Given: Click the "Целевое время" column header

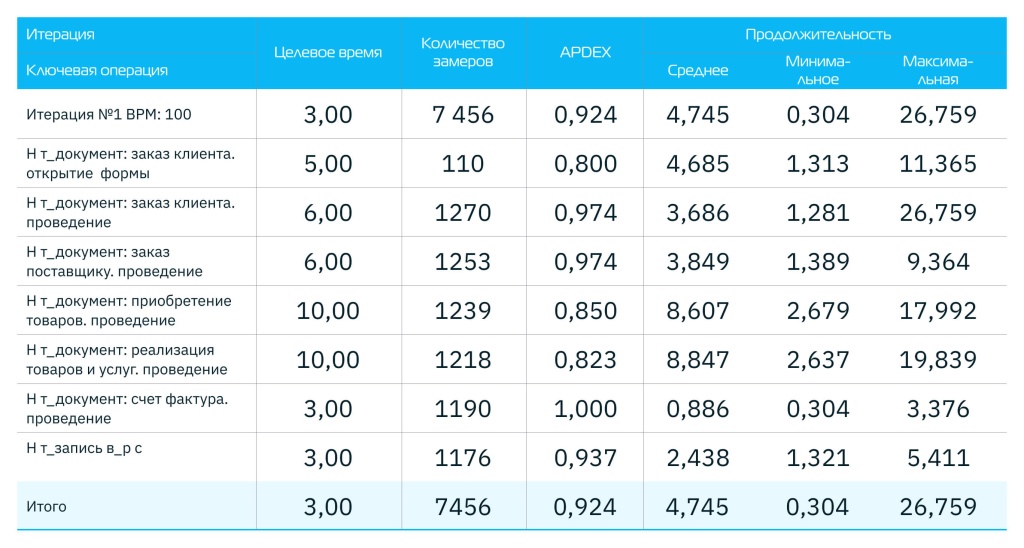Looking at the screenshot, I should point(327,52).
